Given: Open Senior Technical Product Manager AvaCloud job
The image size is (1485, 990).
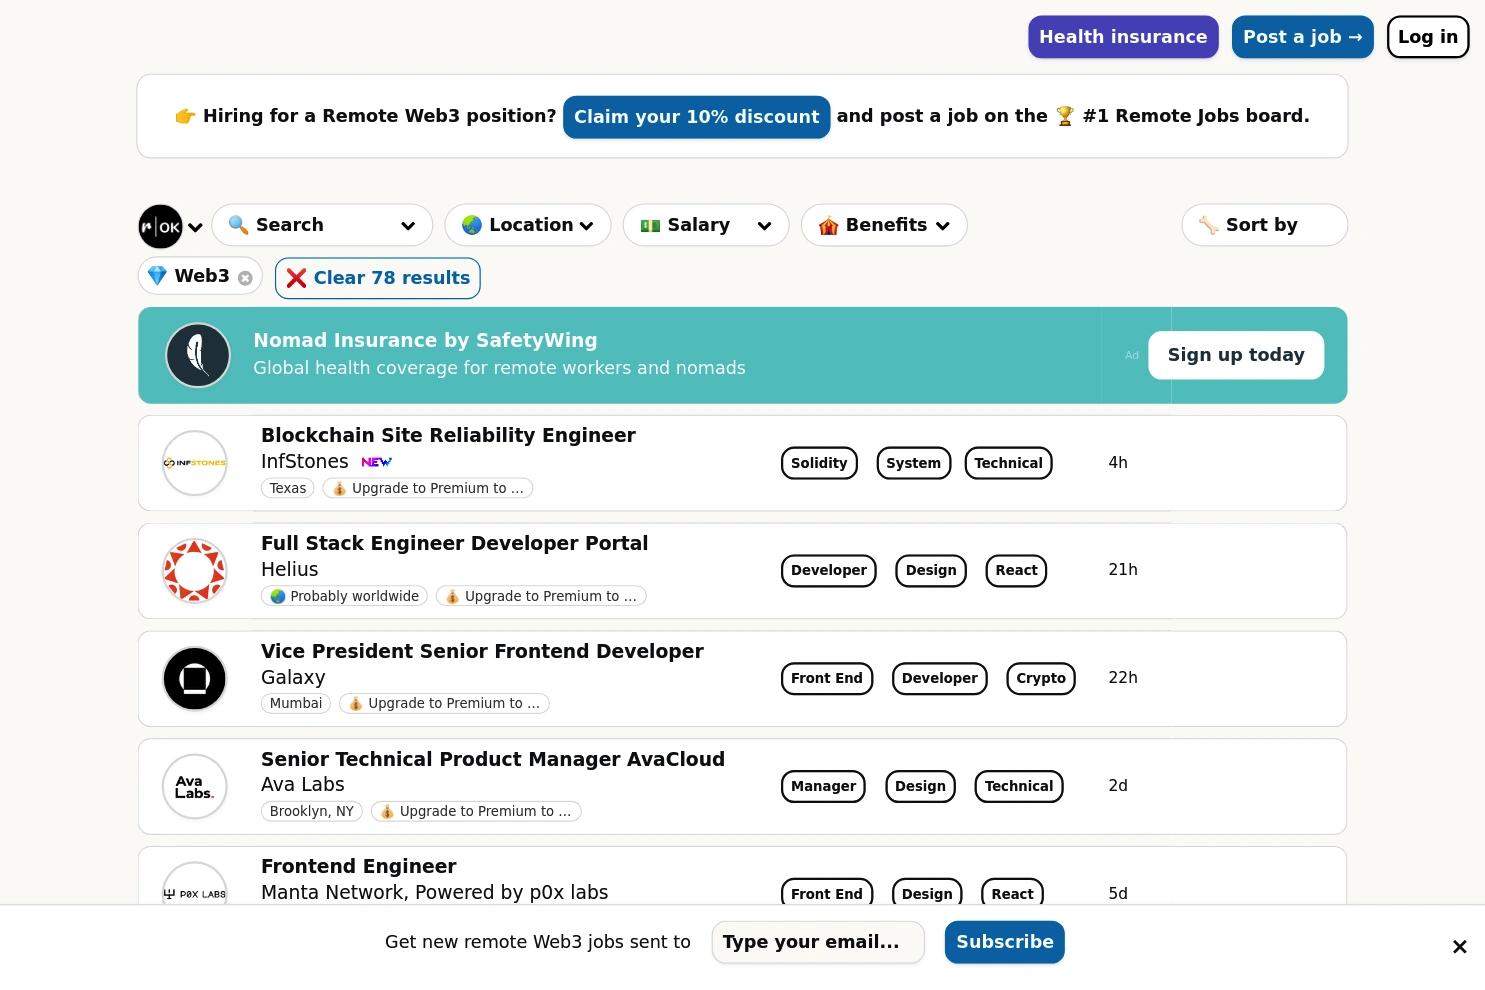Looking at the screenshot, I should click(493, 759).
